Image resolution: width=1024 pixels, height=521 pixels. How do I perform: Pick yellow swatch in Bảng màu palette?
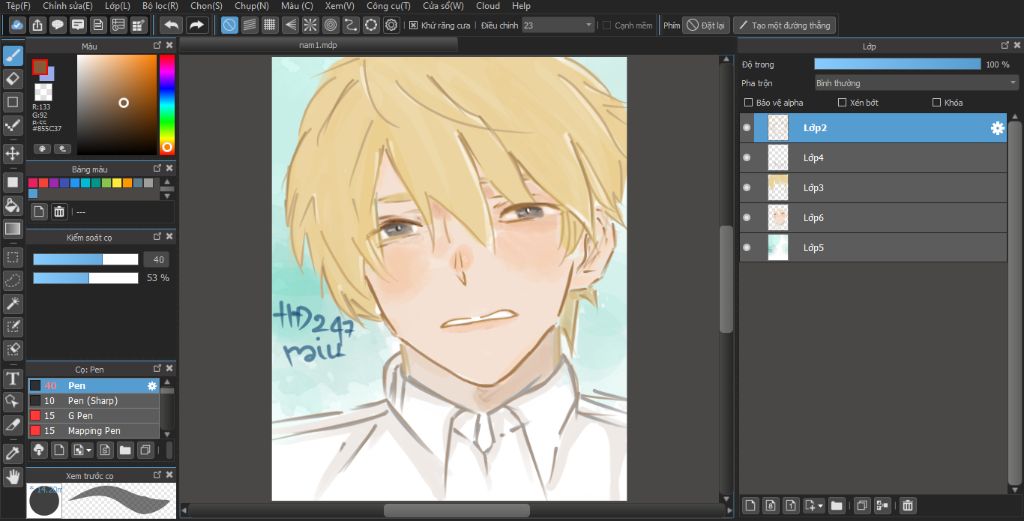[117, 183]
